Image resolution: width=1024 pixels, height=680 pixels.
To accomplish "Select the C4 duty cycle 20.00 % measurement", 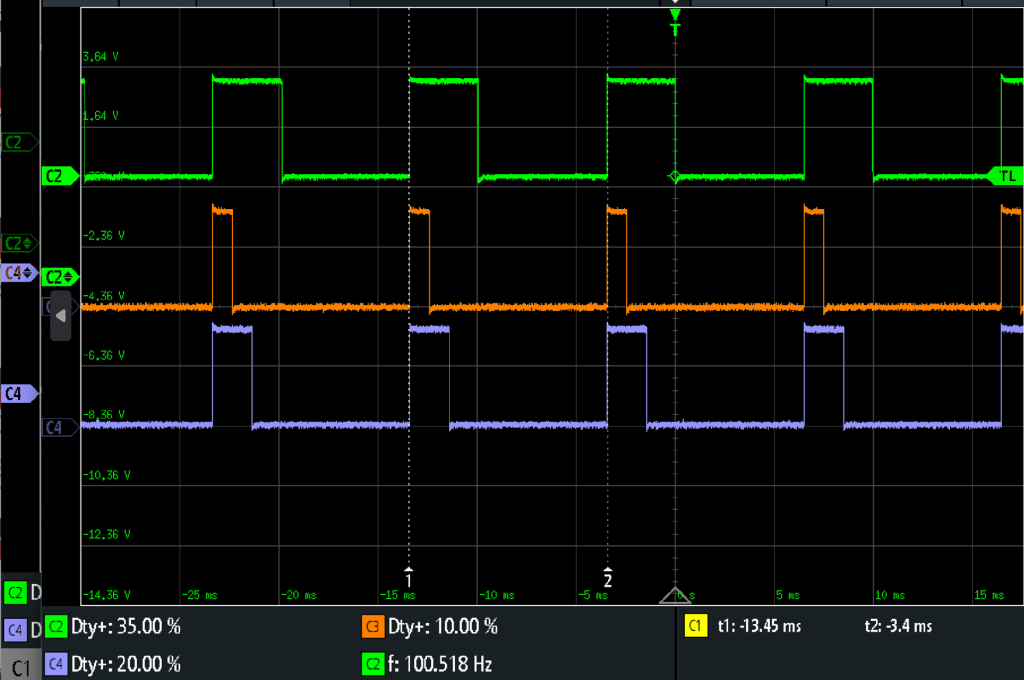I will (113, 663).
